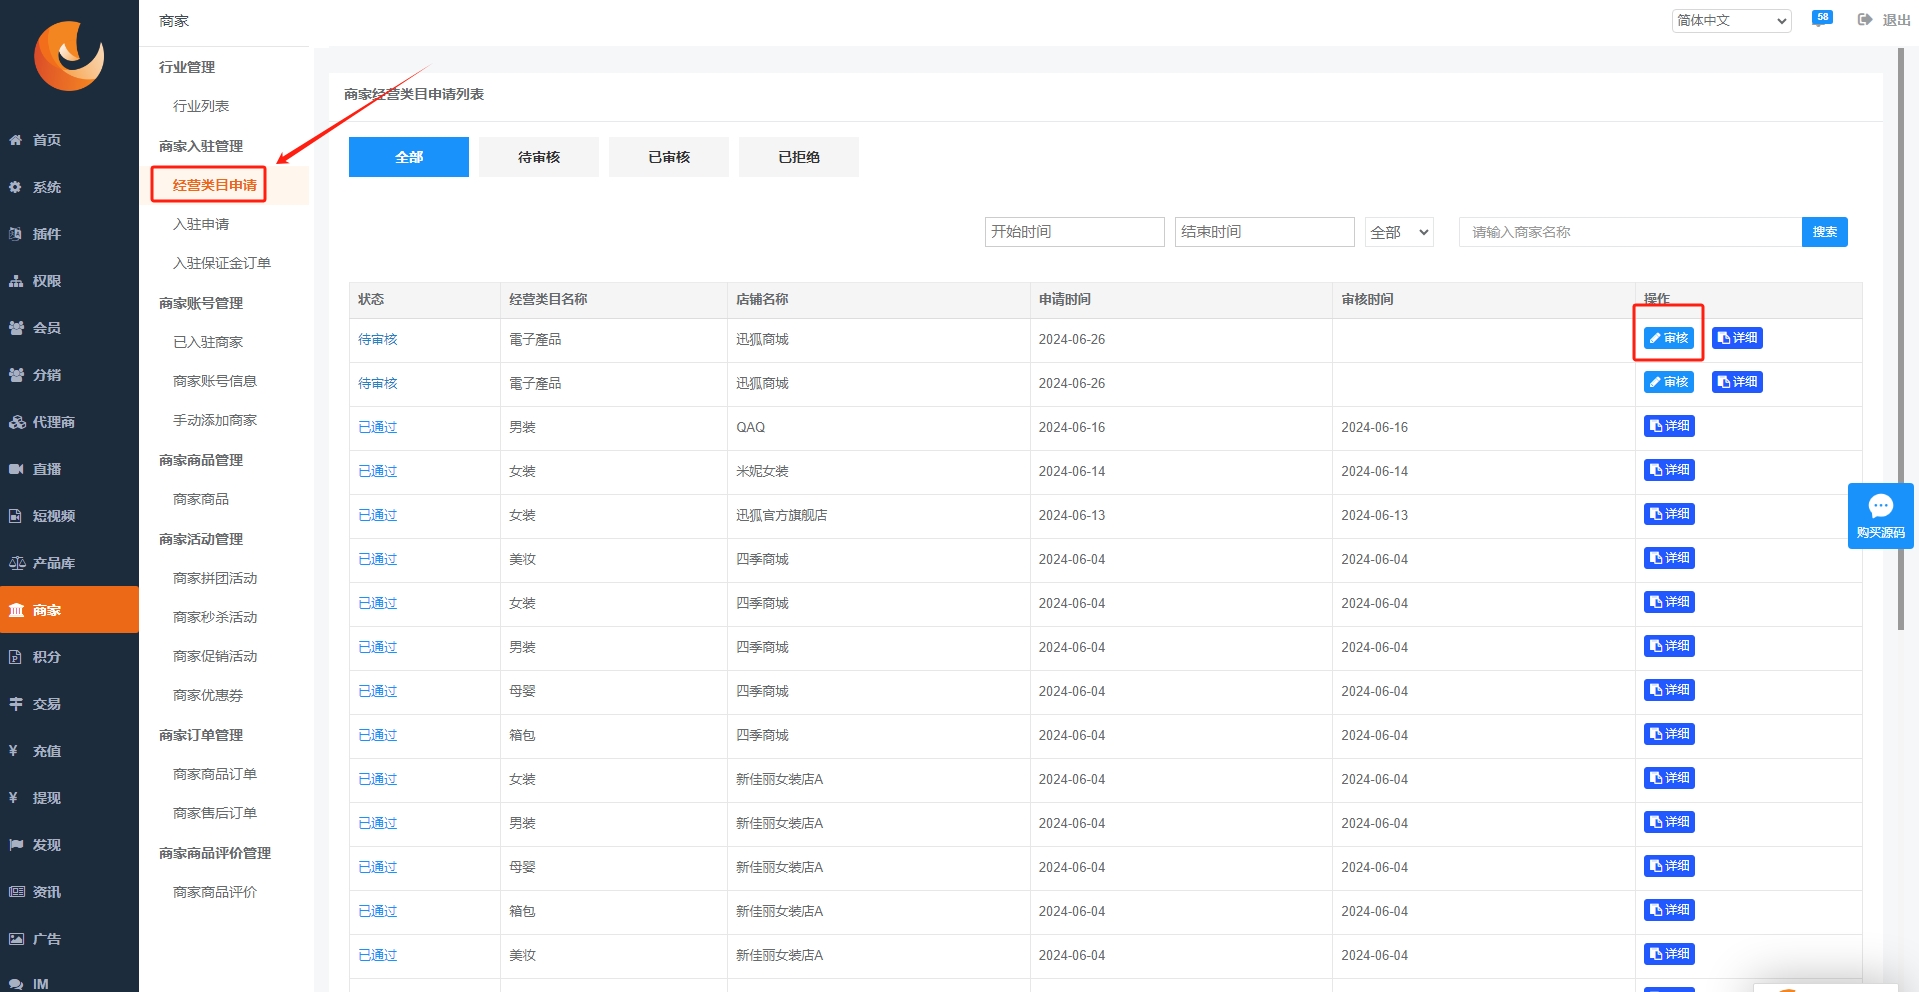The height and width of the screenshot is (992, 1919).
Task: Open 商家售后订单 in the submenu
Action: click(215, 813)
